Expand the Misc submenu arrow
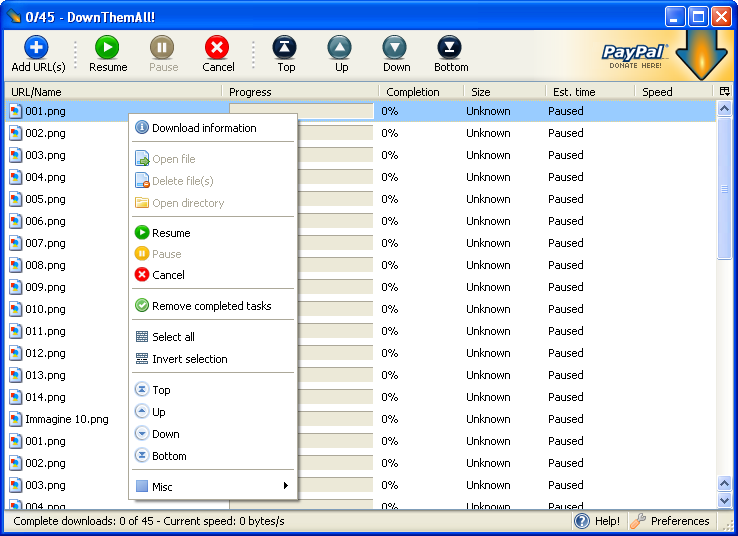 [x=286, y=486]
